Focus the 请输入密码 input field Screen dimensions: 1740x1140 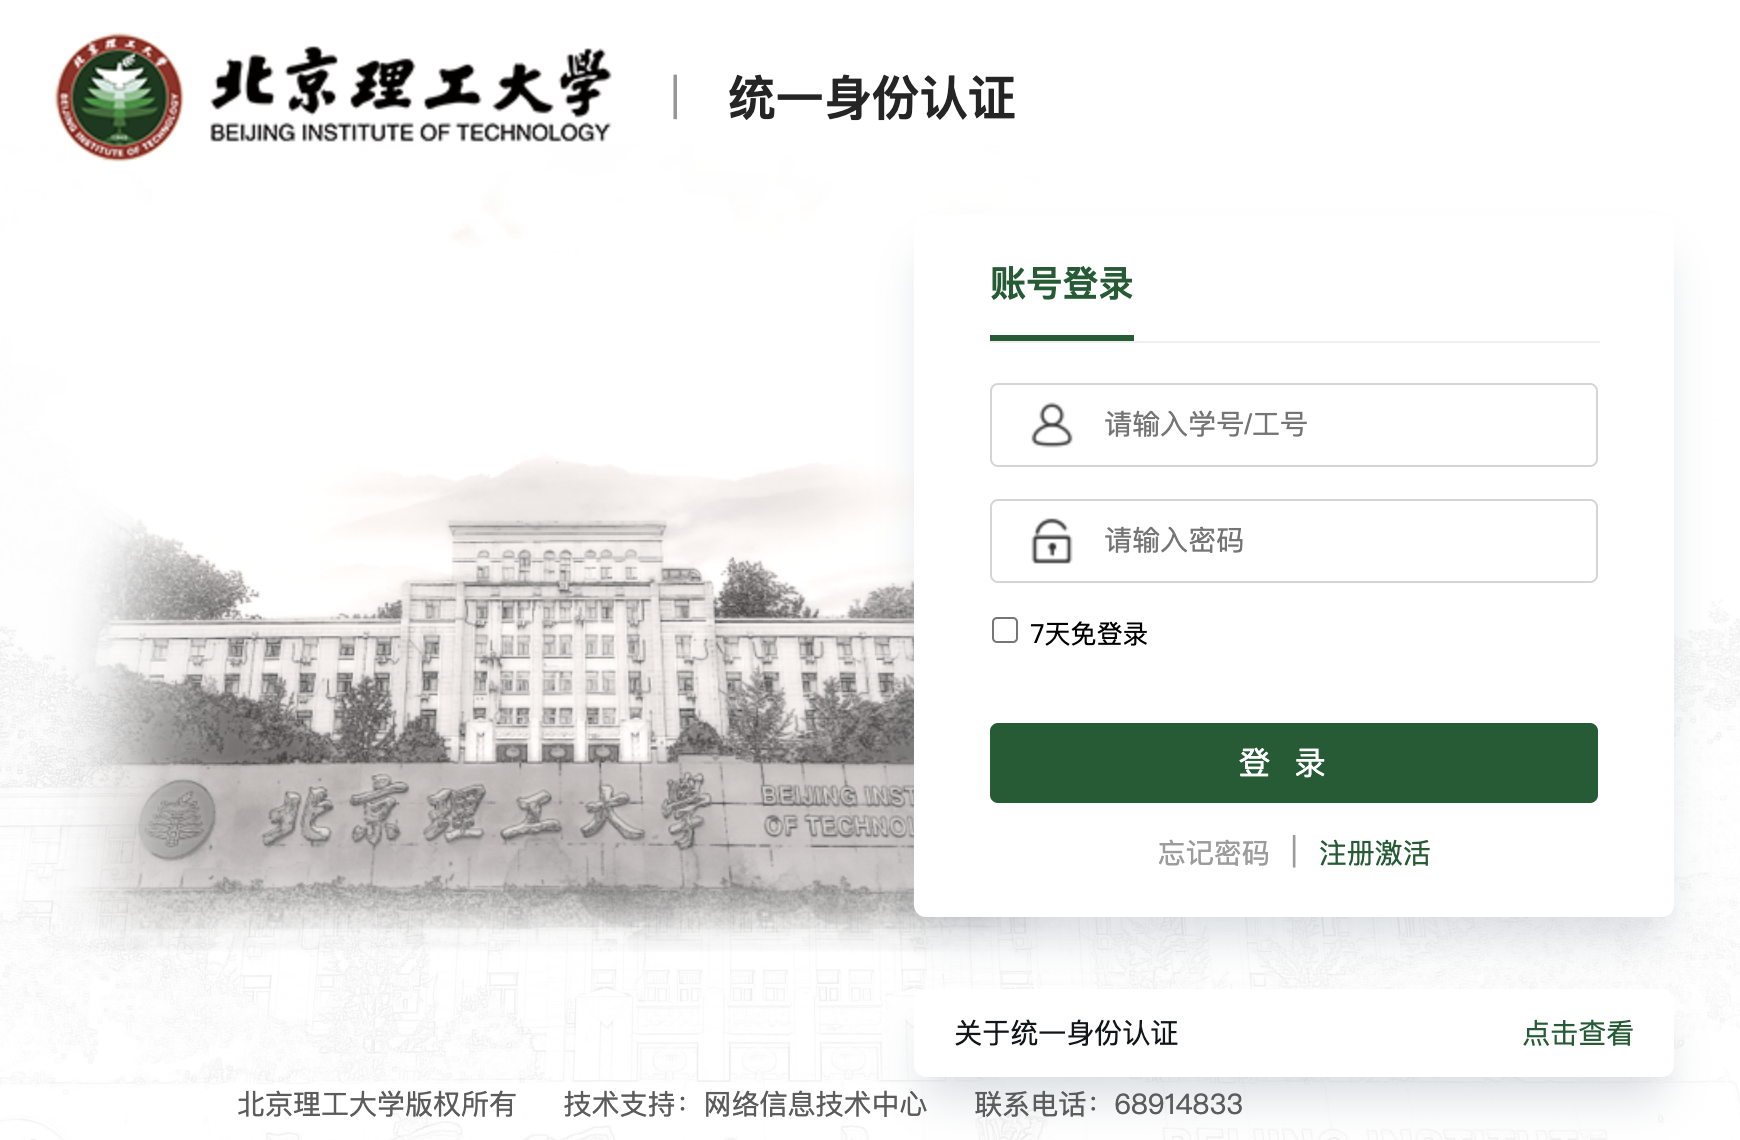coord(1293,541)
